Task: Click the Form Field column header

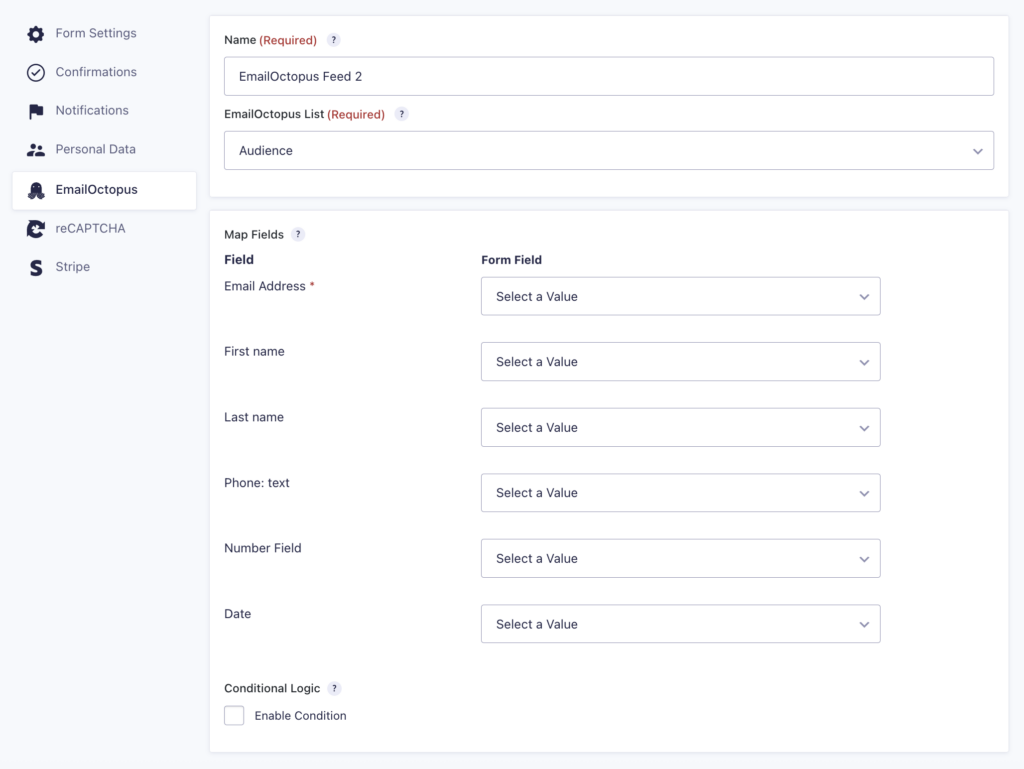Action: (x=511, y=260)
